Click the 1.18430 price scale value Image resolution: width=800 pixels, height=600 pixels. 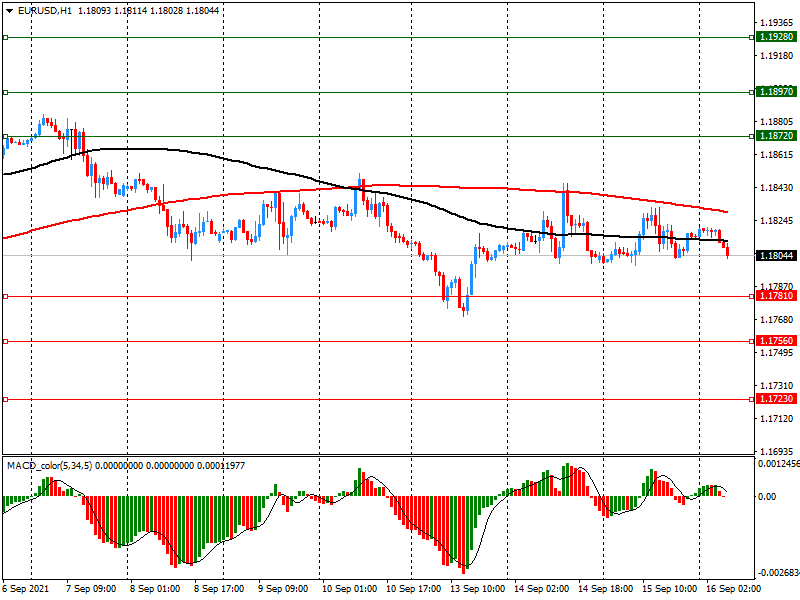(777, 188)
